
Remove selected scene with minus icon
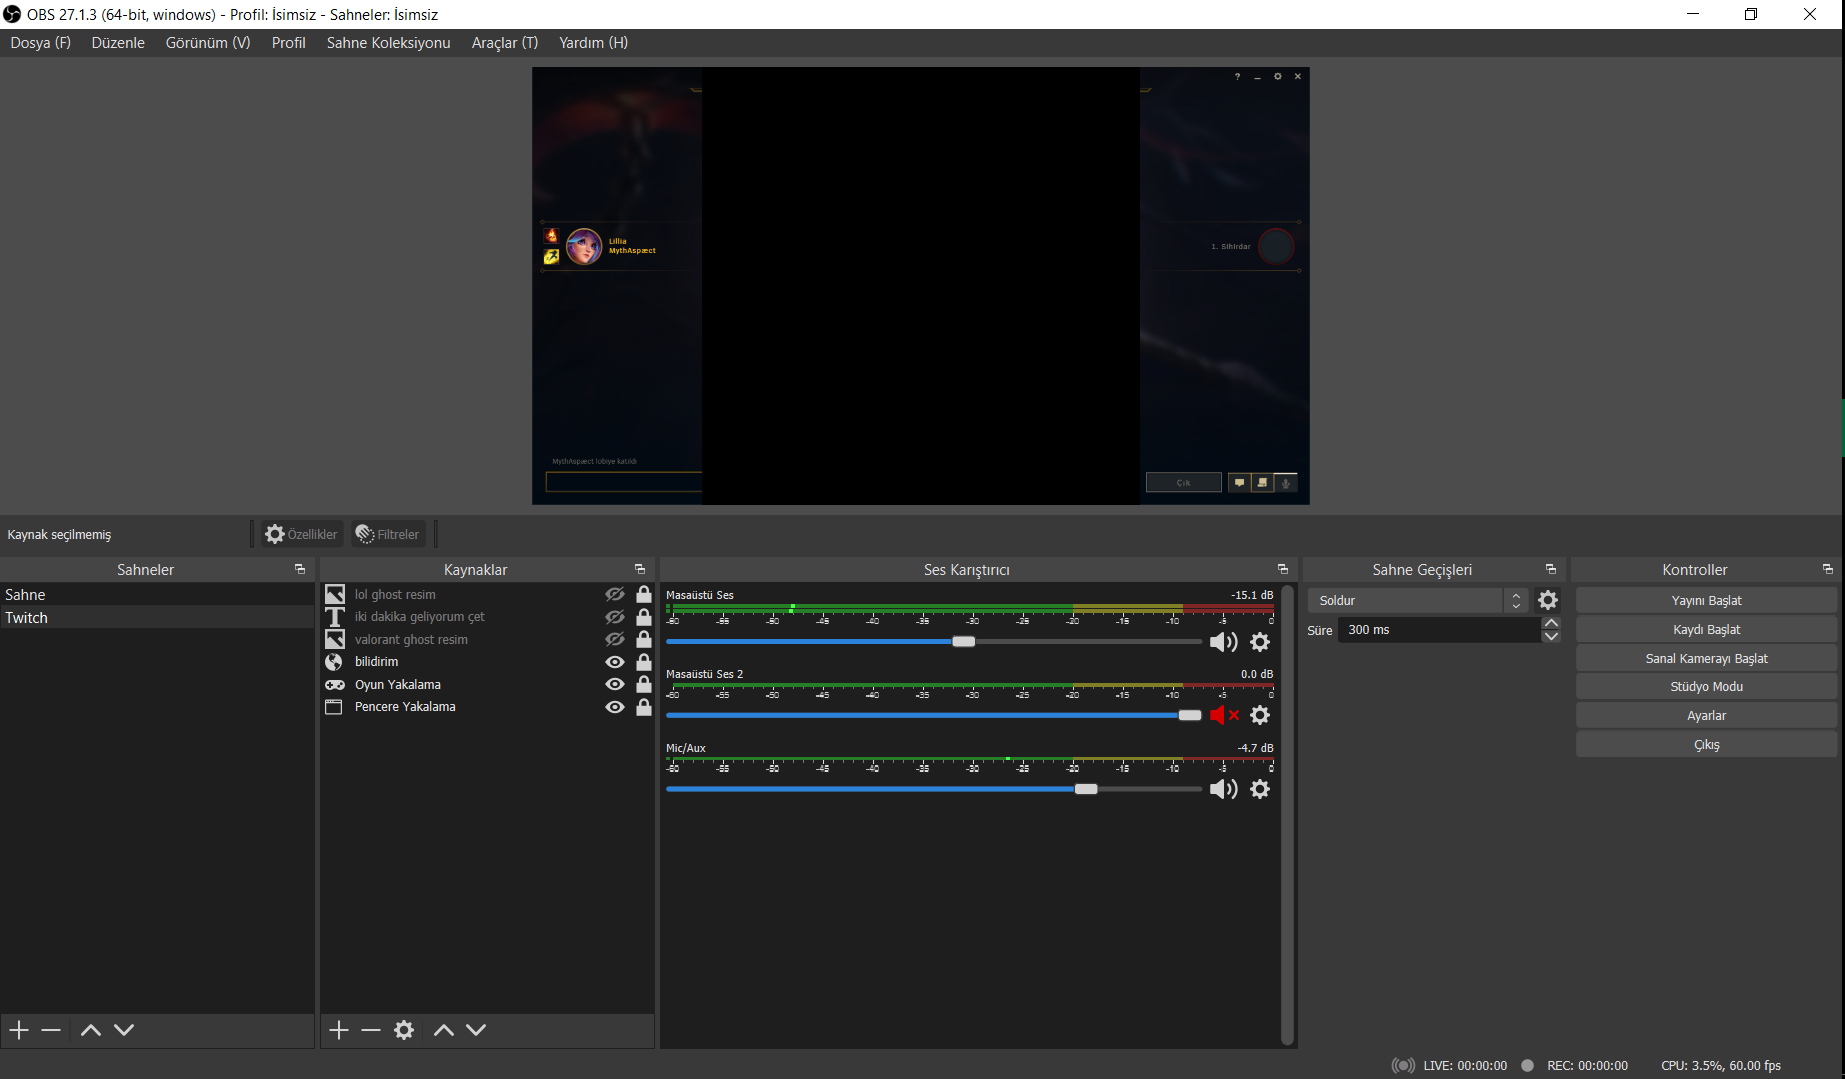coord(51,1030)
